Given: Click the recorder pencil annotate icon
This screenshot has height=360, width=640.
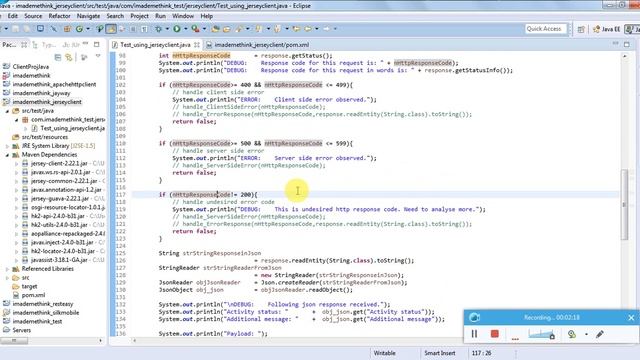Looking at the screenshot, I should tap(600, 334).
